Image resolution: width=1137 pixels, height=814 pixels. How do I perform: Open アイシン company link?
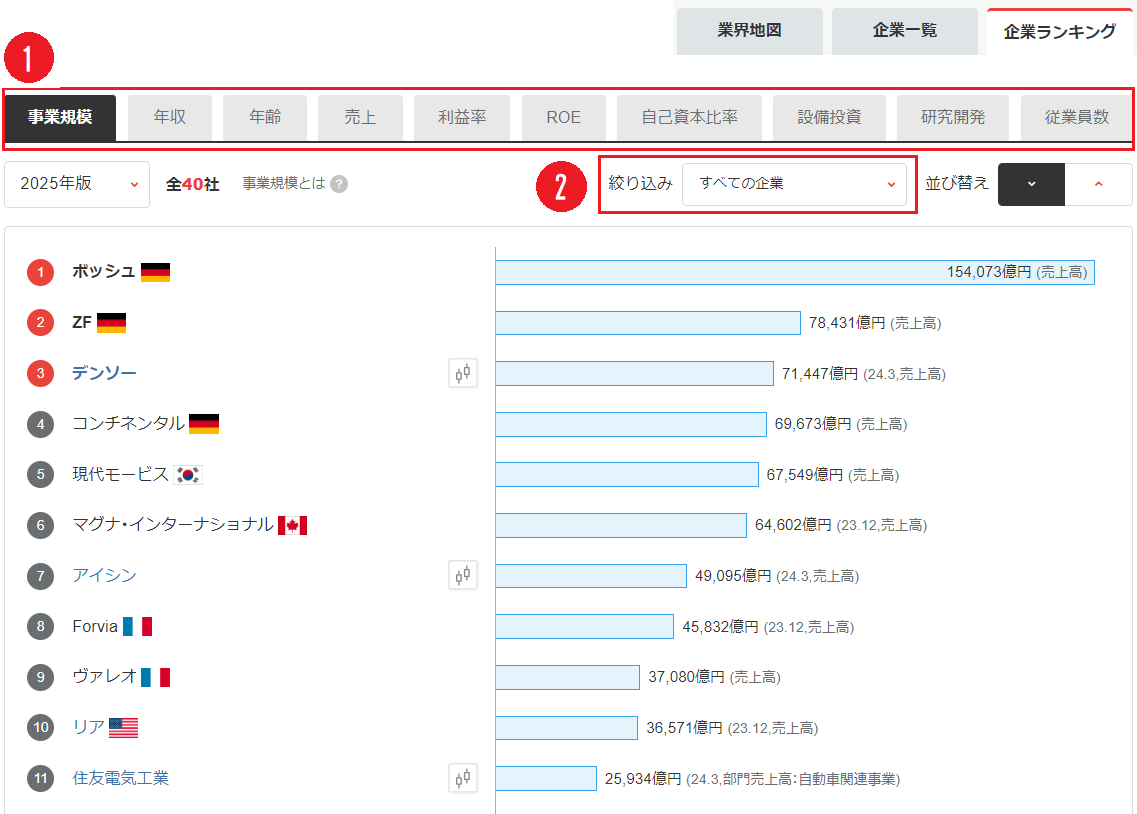click(x=104, y=576)
